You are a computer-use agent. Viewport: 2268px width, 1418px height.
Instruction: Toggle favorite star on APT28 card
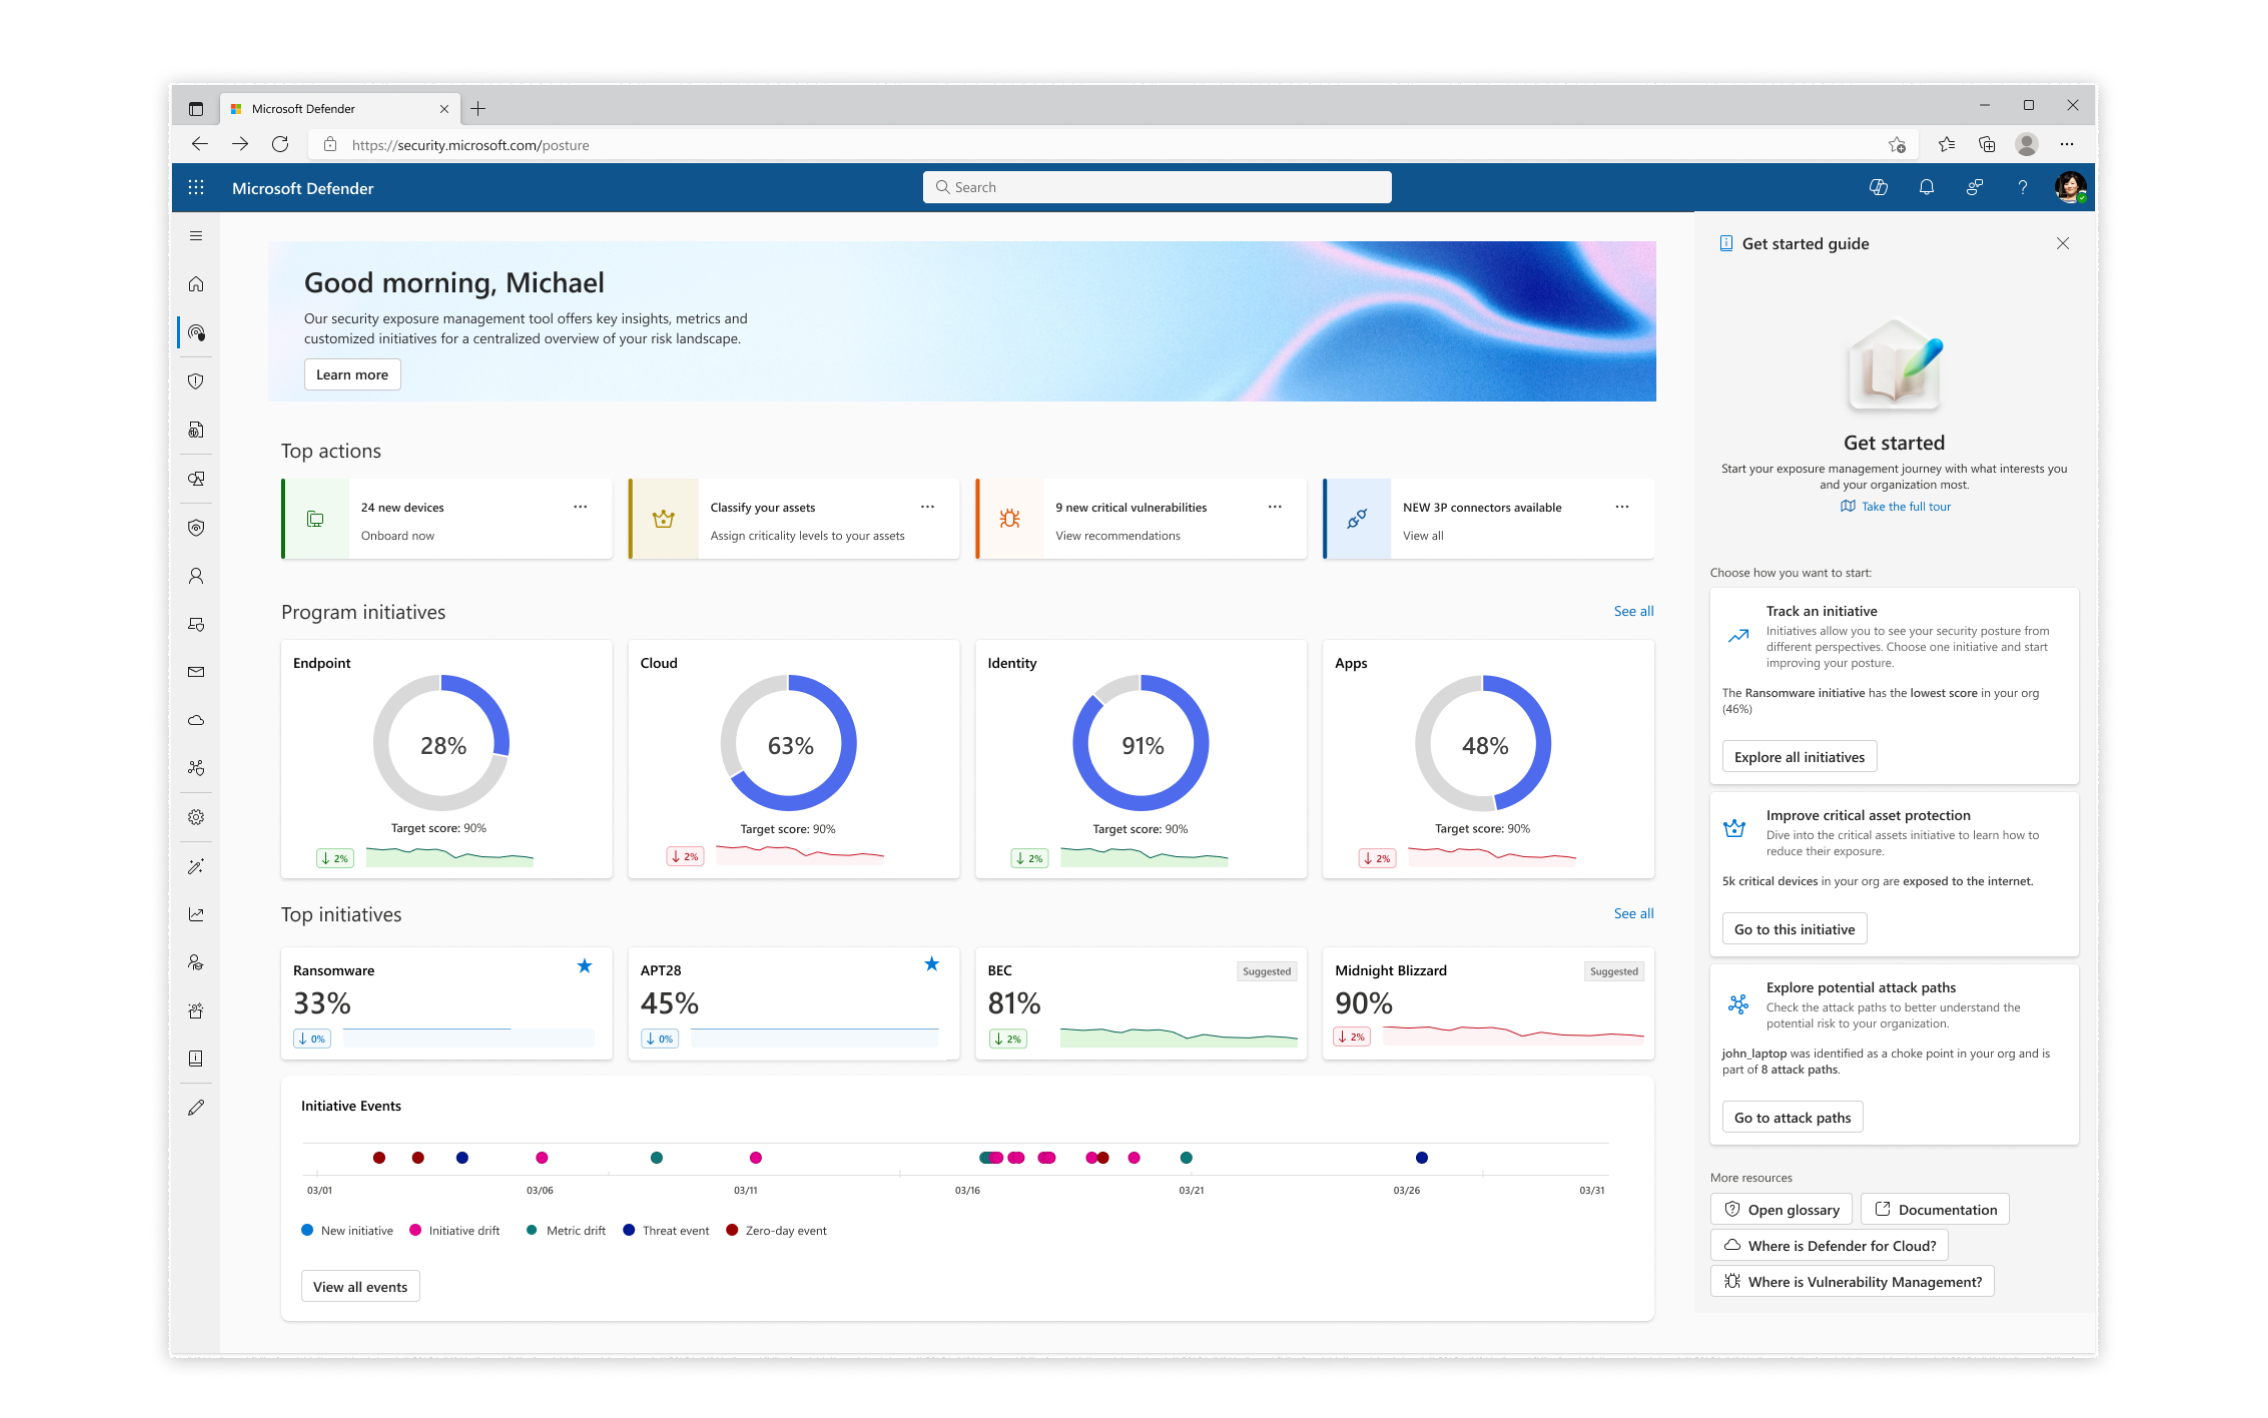pyautogui.click(x=931, y=965)
